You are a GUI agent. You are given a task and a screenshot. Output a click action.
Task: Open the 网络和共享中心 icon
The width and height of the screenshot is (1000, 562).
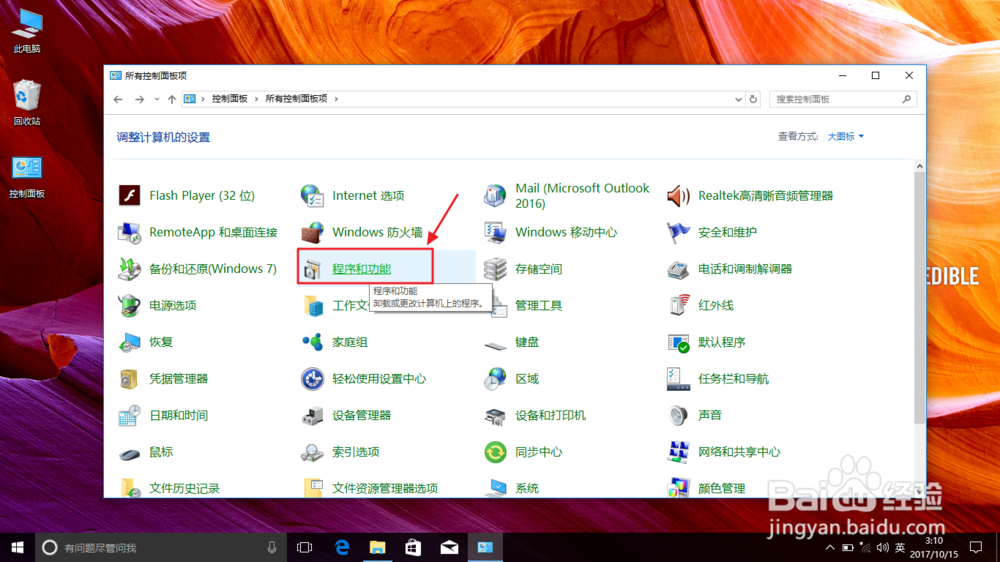pos(678,452)
